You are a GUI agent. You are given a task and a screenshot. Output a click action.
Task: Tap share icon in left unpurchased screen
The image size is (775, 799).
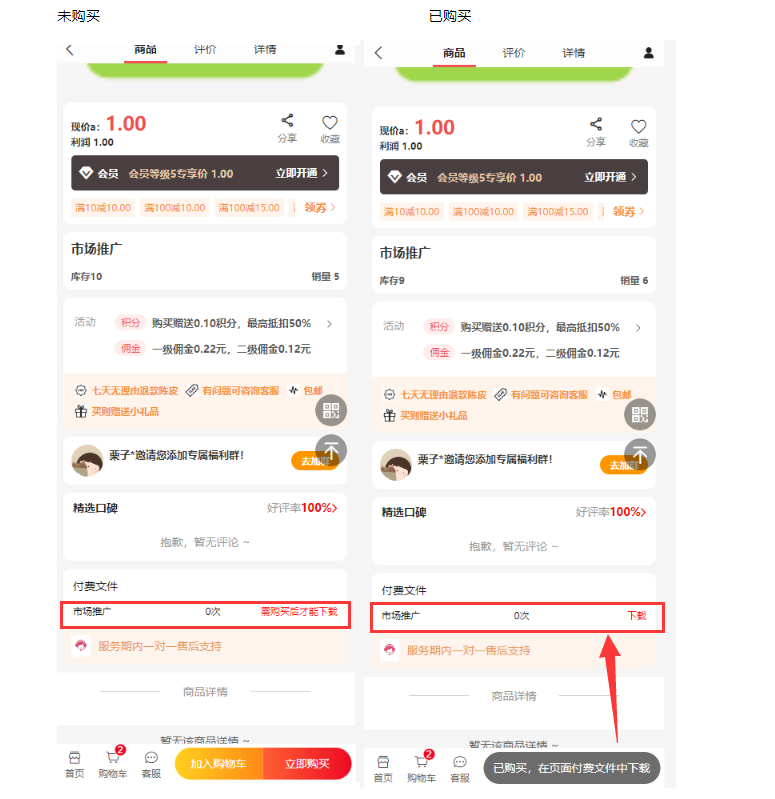(287, 121)
